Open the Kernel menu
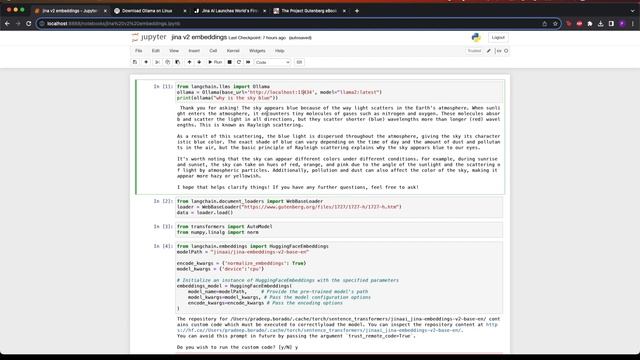Viewport: 640px width, 360px height. [x=233, y=51]
